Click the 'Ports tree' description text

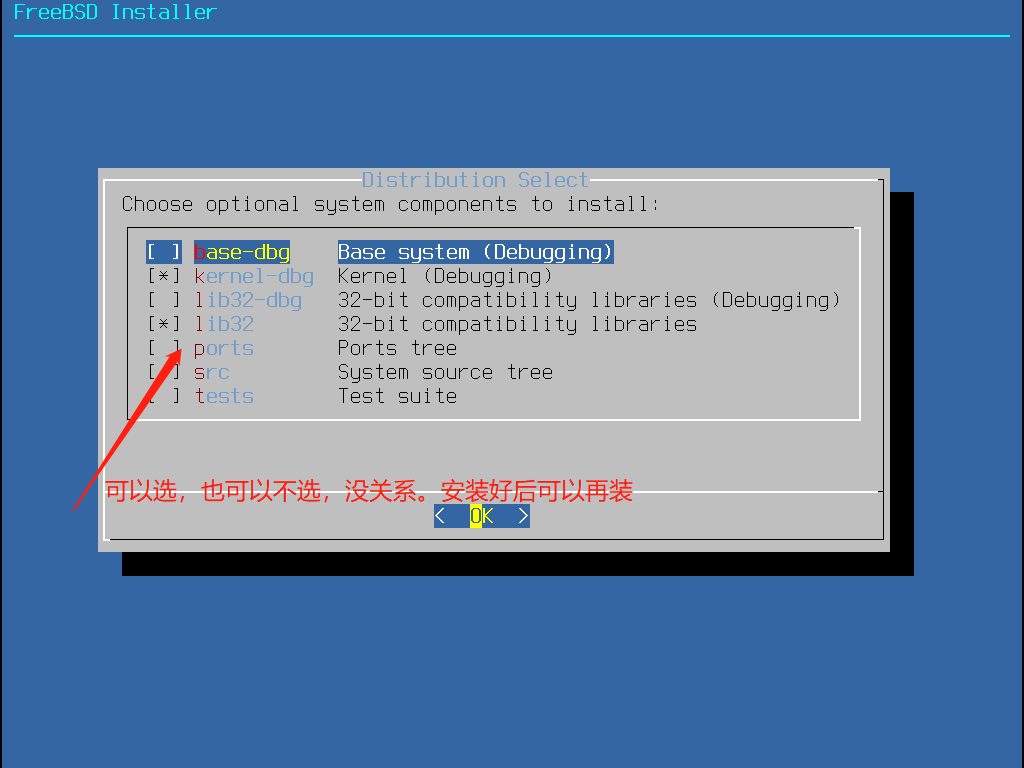click(x=397, y=348)
